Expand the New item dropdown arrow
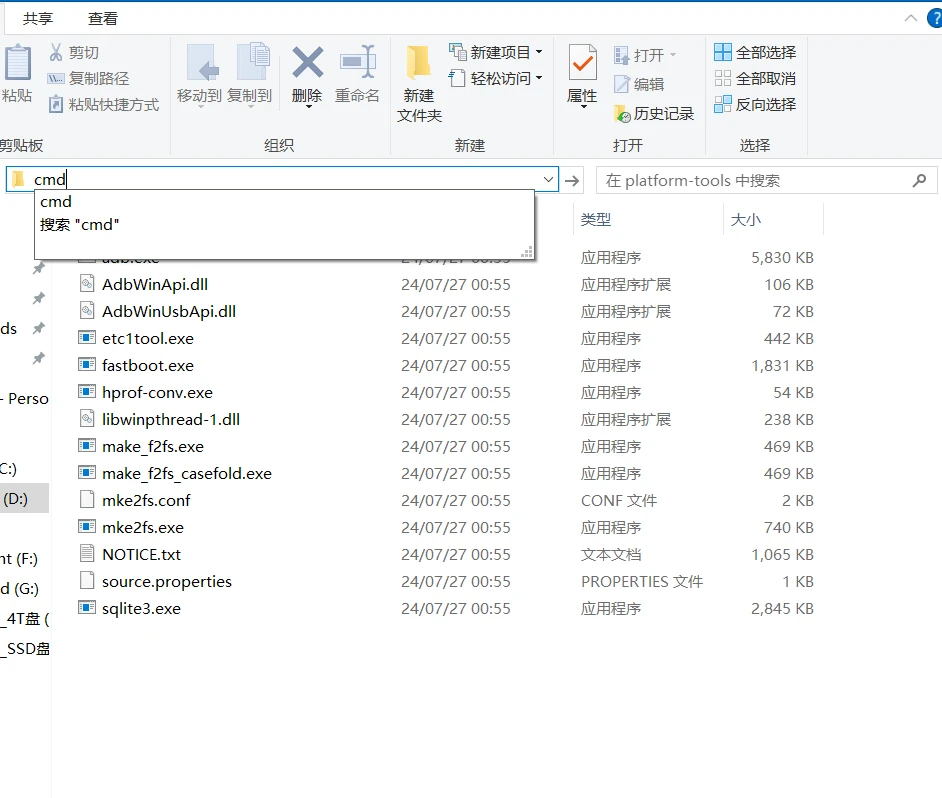The height and width of the screenshot is (798, 942). point(539,52)
